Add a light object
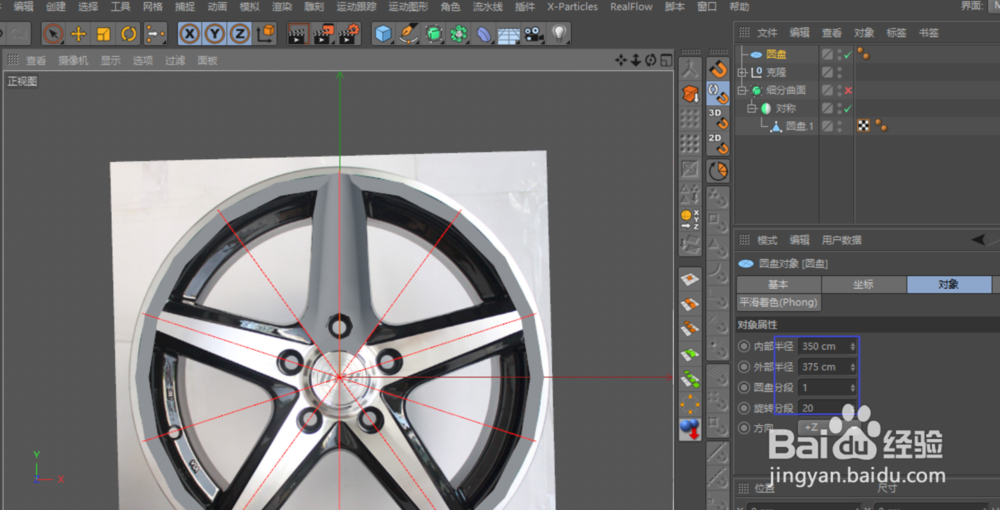 tap(559, 34)
